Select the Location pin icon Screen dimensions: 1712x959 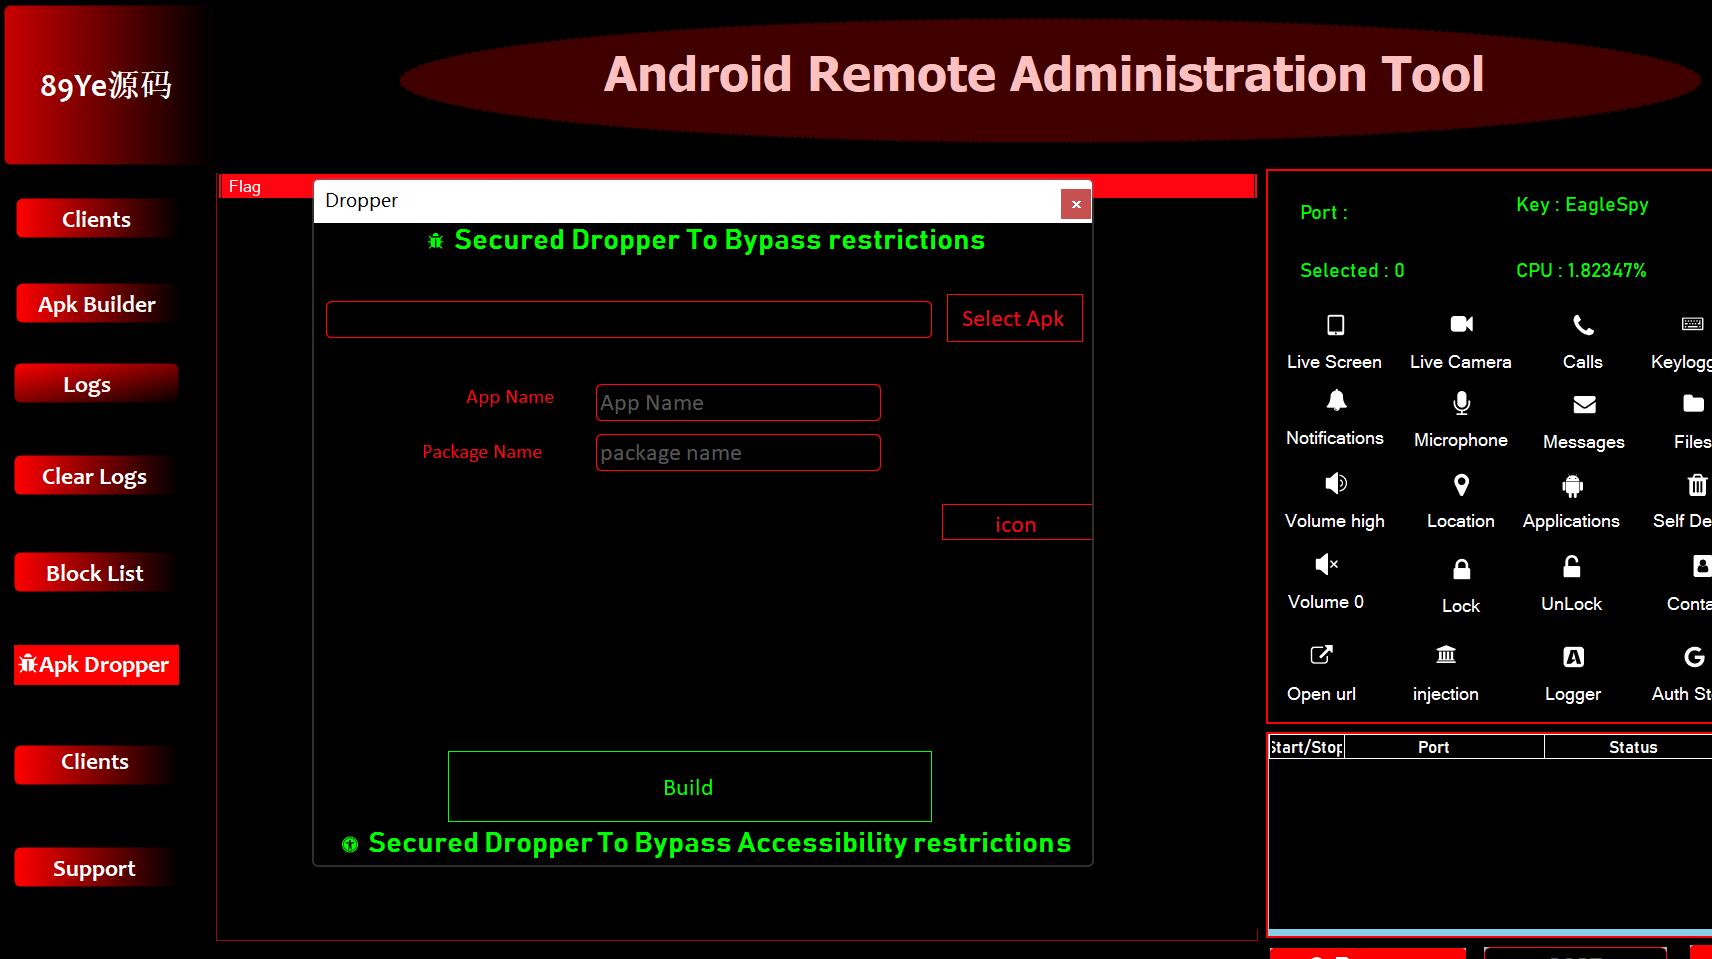point(1461,485)
